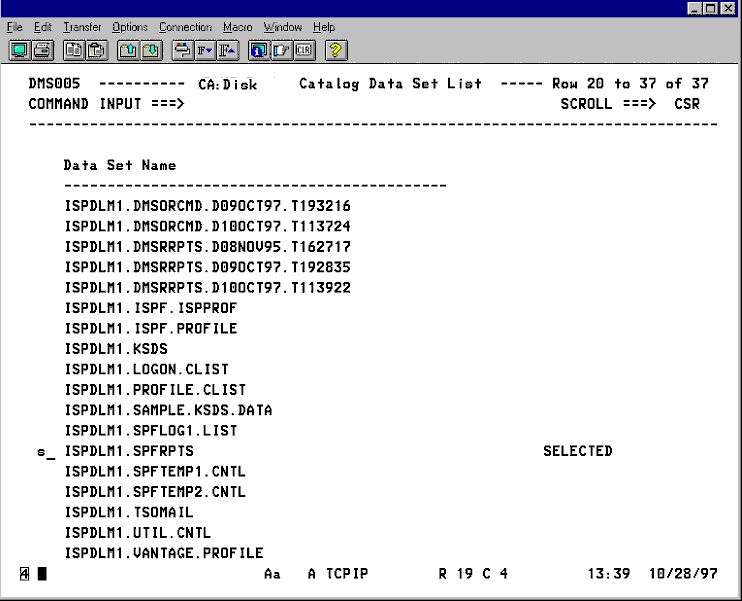
Task: Click the COMMAND INPUT field
Action: [369, 104]
